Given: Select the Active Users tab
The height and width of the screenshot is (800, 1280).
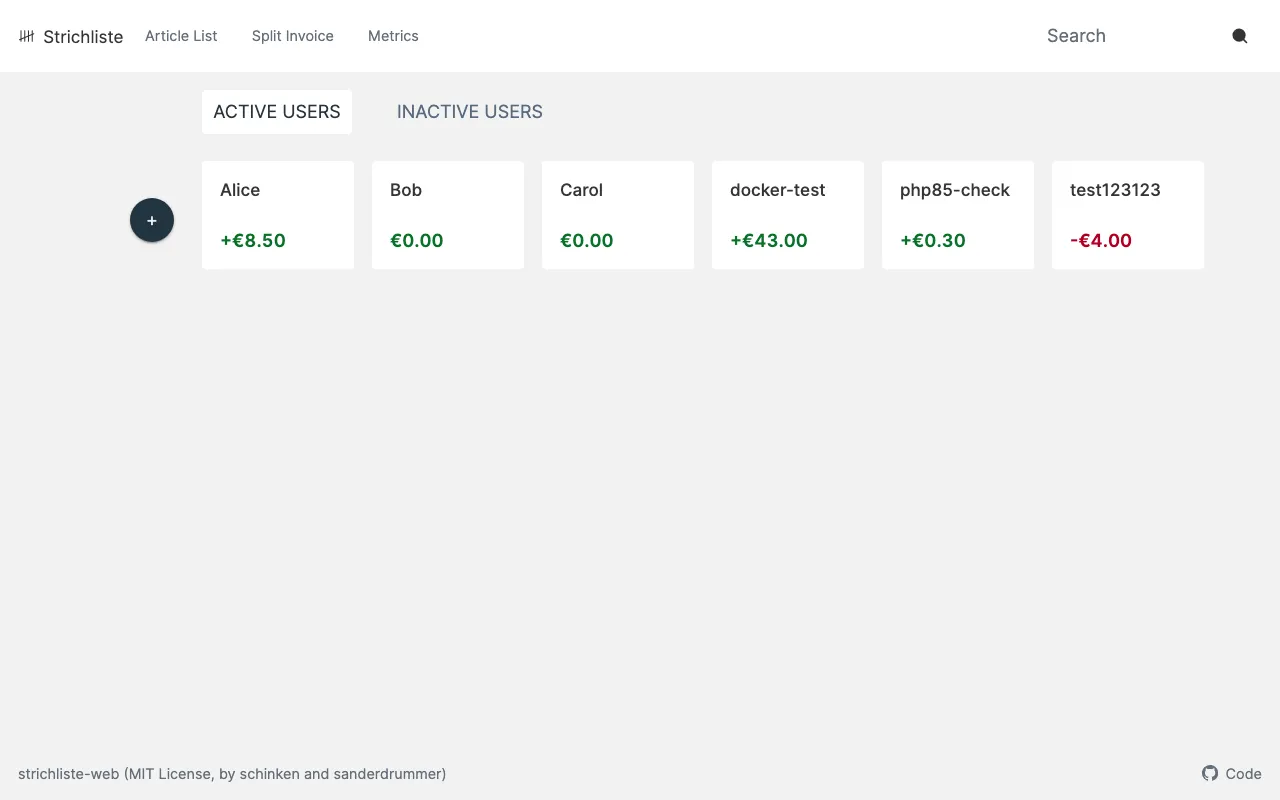Looking at the screenshot, I should (277, 112).
